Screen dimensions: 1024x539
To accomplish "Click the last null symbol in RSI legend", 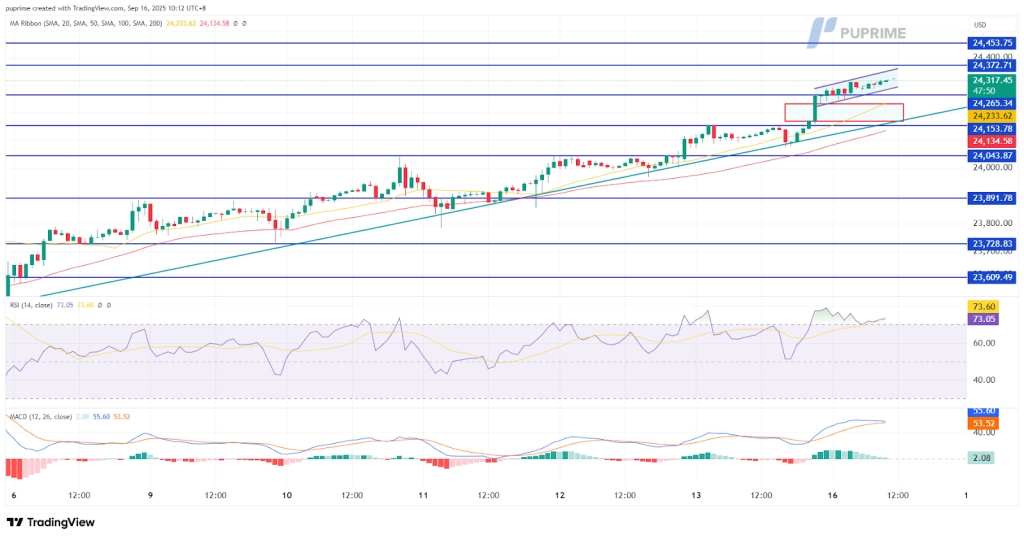I will 109,305.
